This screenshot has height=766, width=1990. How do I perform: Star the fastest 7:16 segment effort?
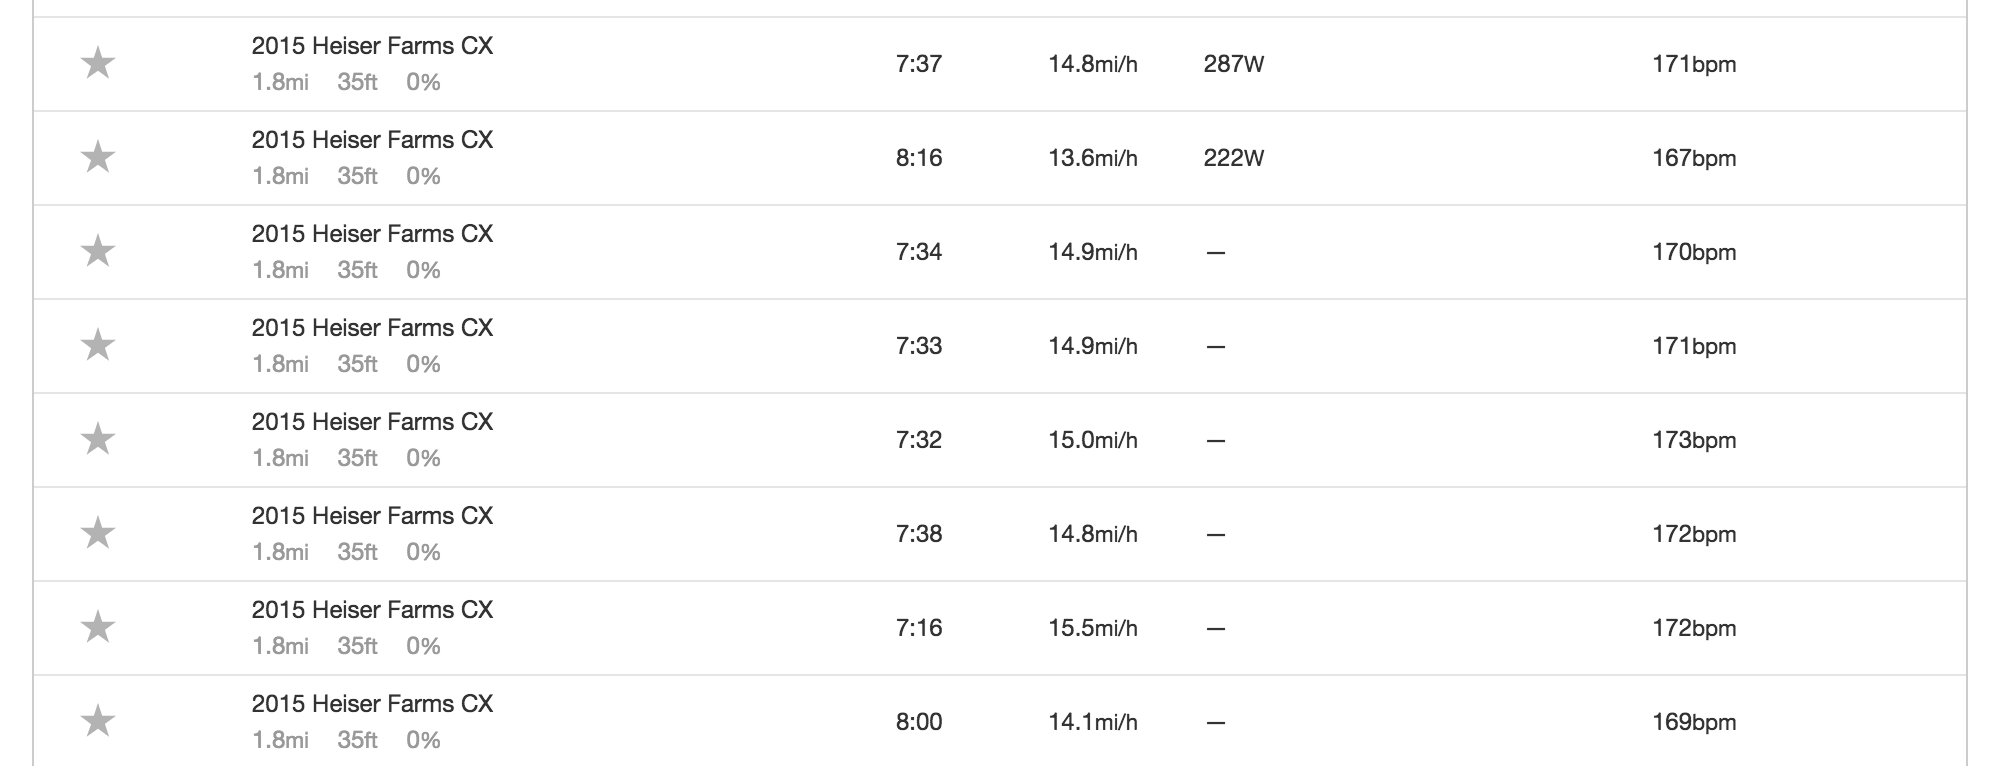click(x=98, y=628)
